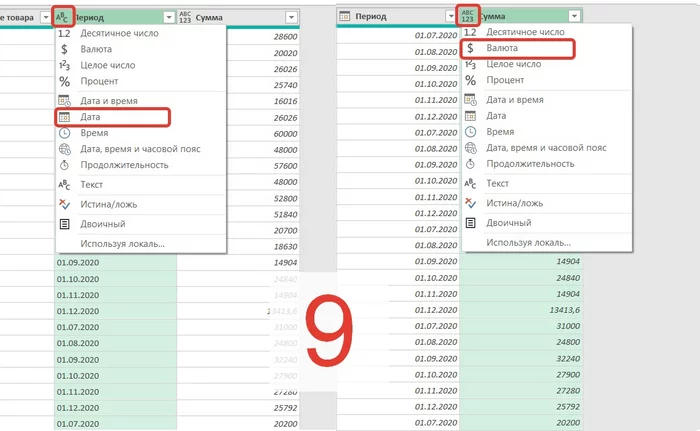700x431 pixels.
Task: Click the Сумма cell with value 51840
Action: (x=263, y=214)
